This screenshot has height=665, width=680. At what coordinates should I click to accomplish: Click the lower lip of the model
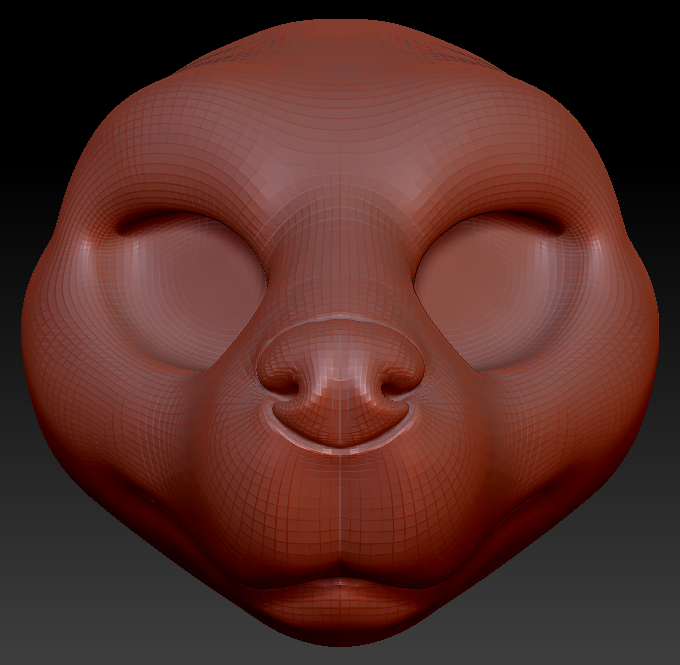340,612
